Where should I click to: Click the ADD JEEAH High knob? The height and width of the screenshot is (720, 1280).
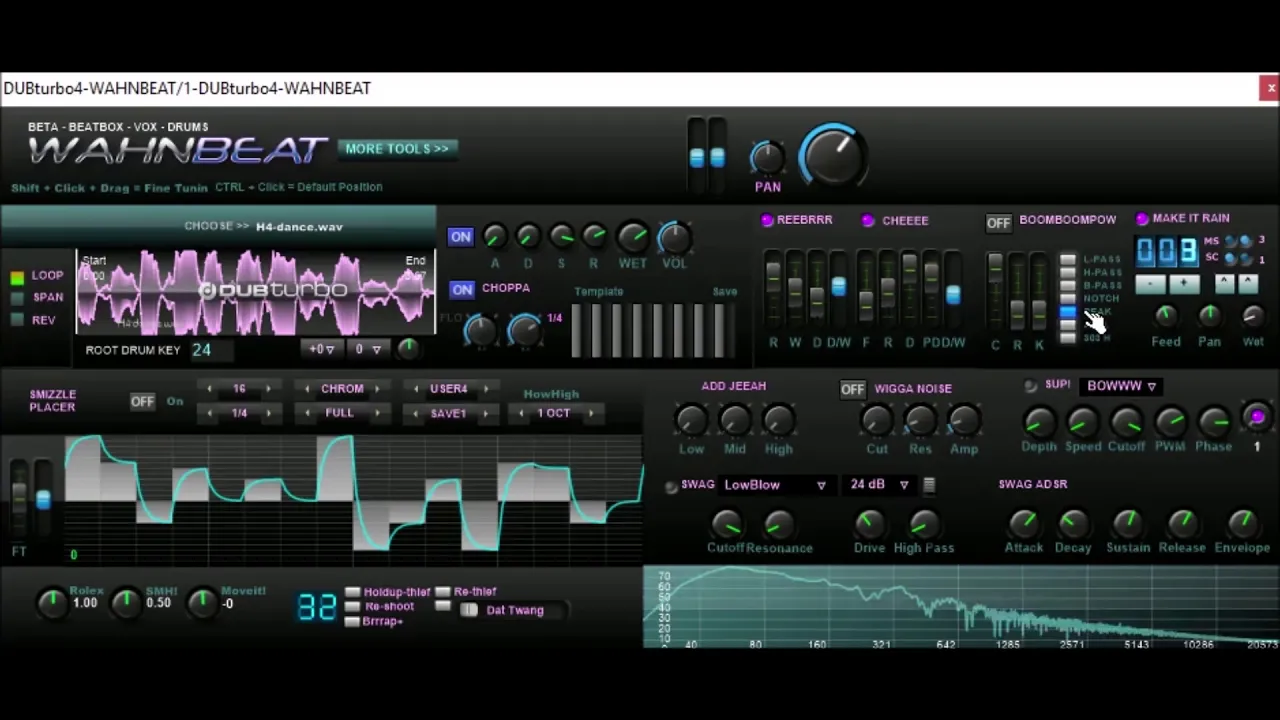tap(778, 421)
